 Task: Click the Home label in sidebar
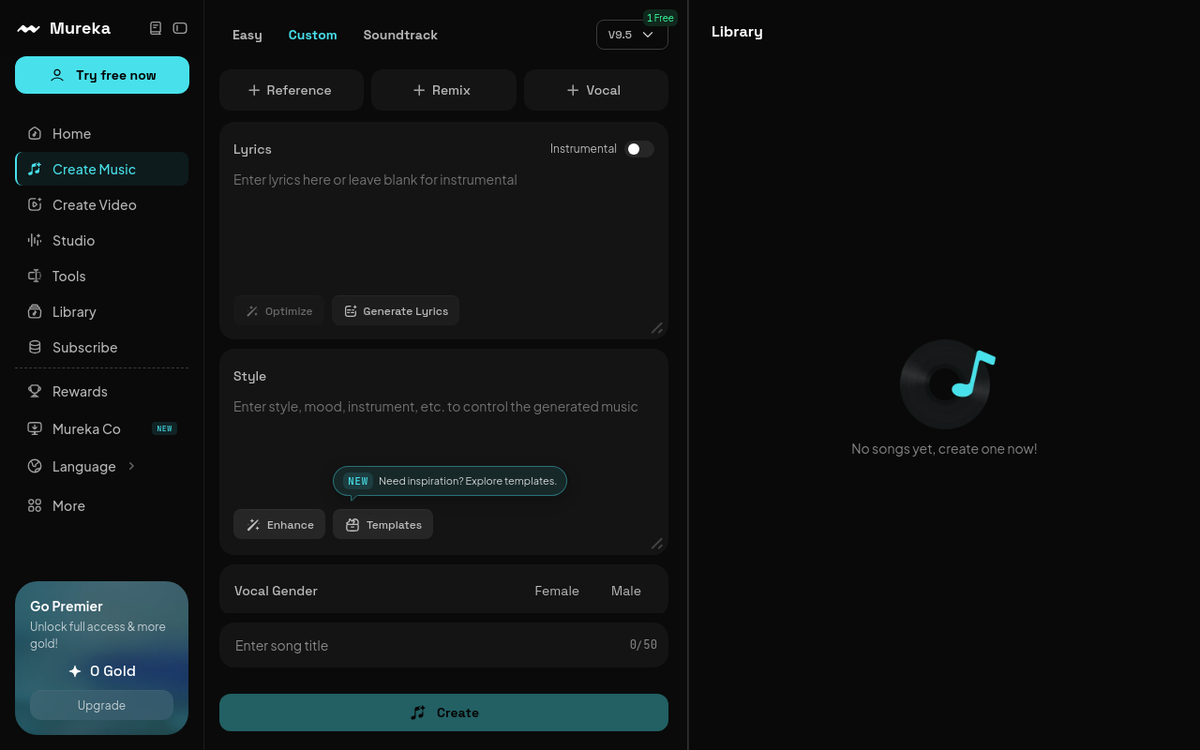click(x=72, y=134)
